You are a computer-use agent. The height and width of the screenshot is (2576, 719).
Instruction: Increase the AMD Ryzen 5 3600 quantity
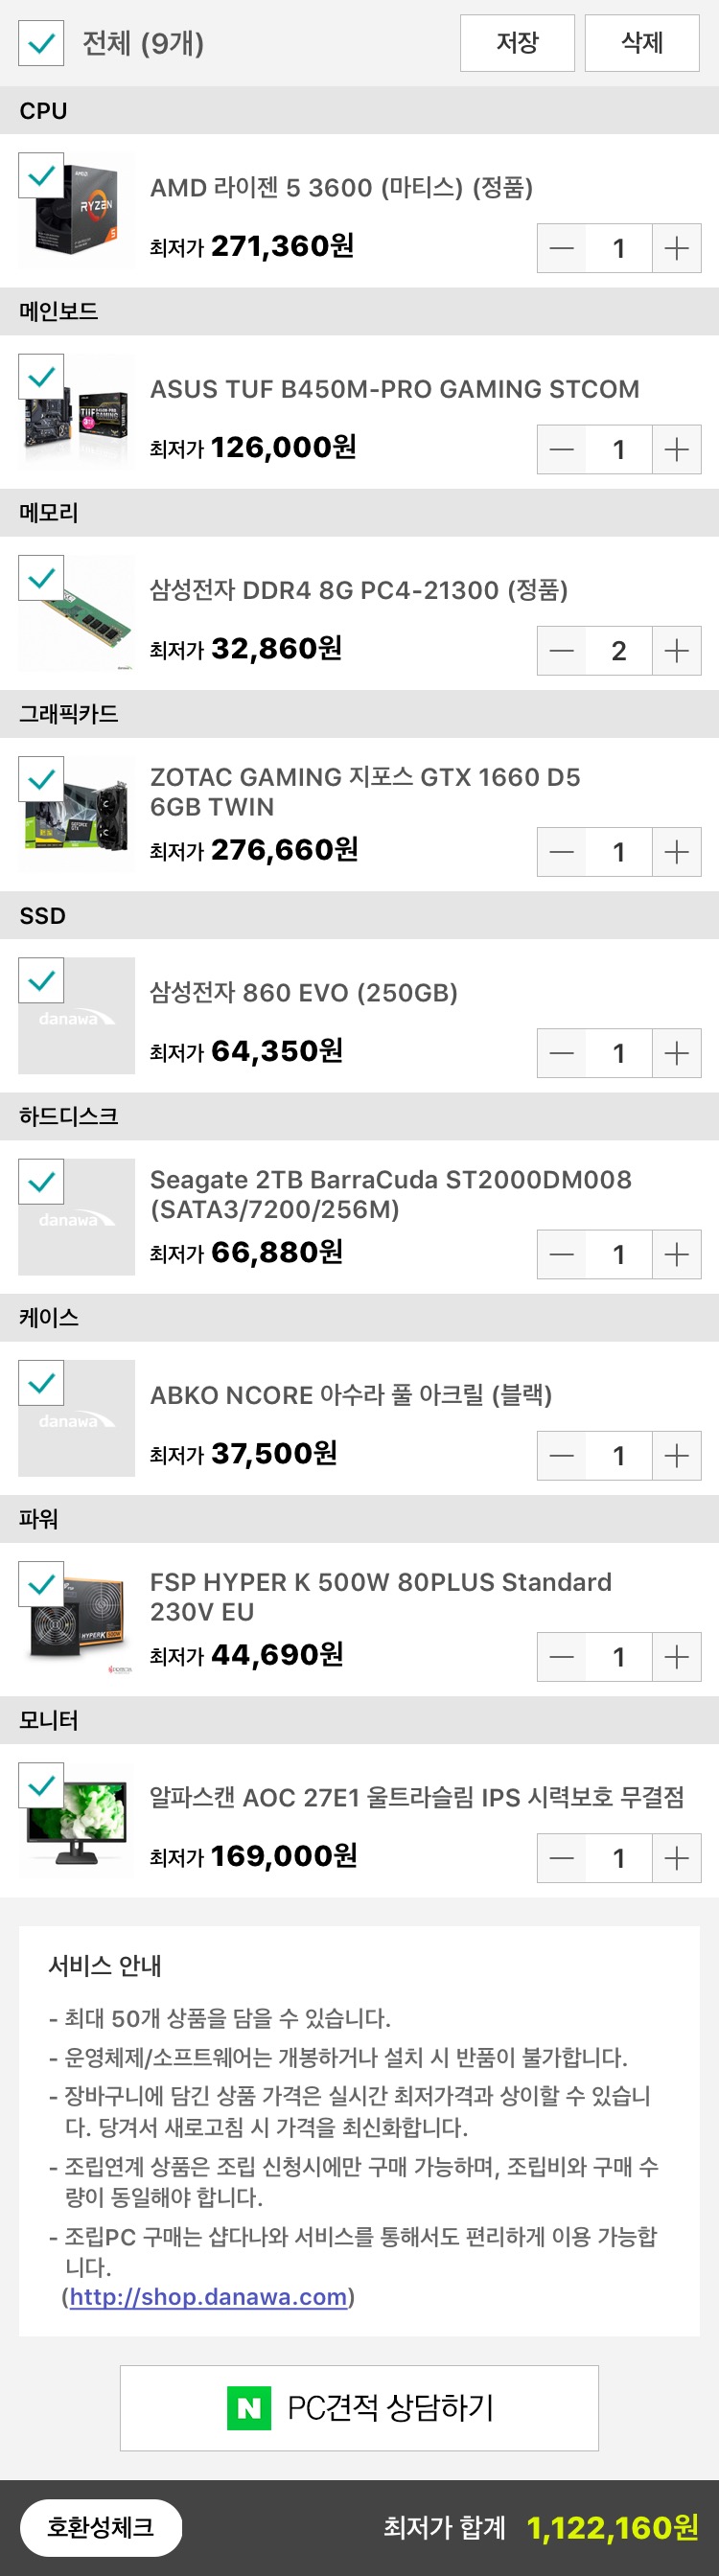click(x=677, y=248)
